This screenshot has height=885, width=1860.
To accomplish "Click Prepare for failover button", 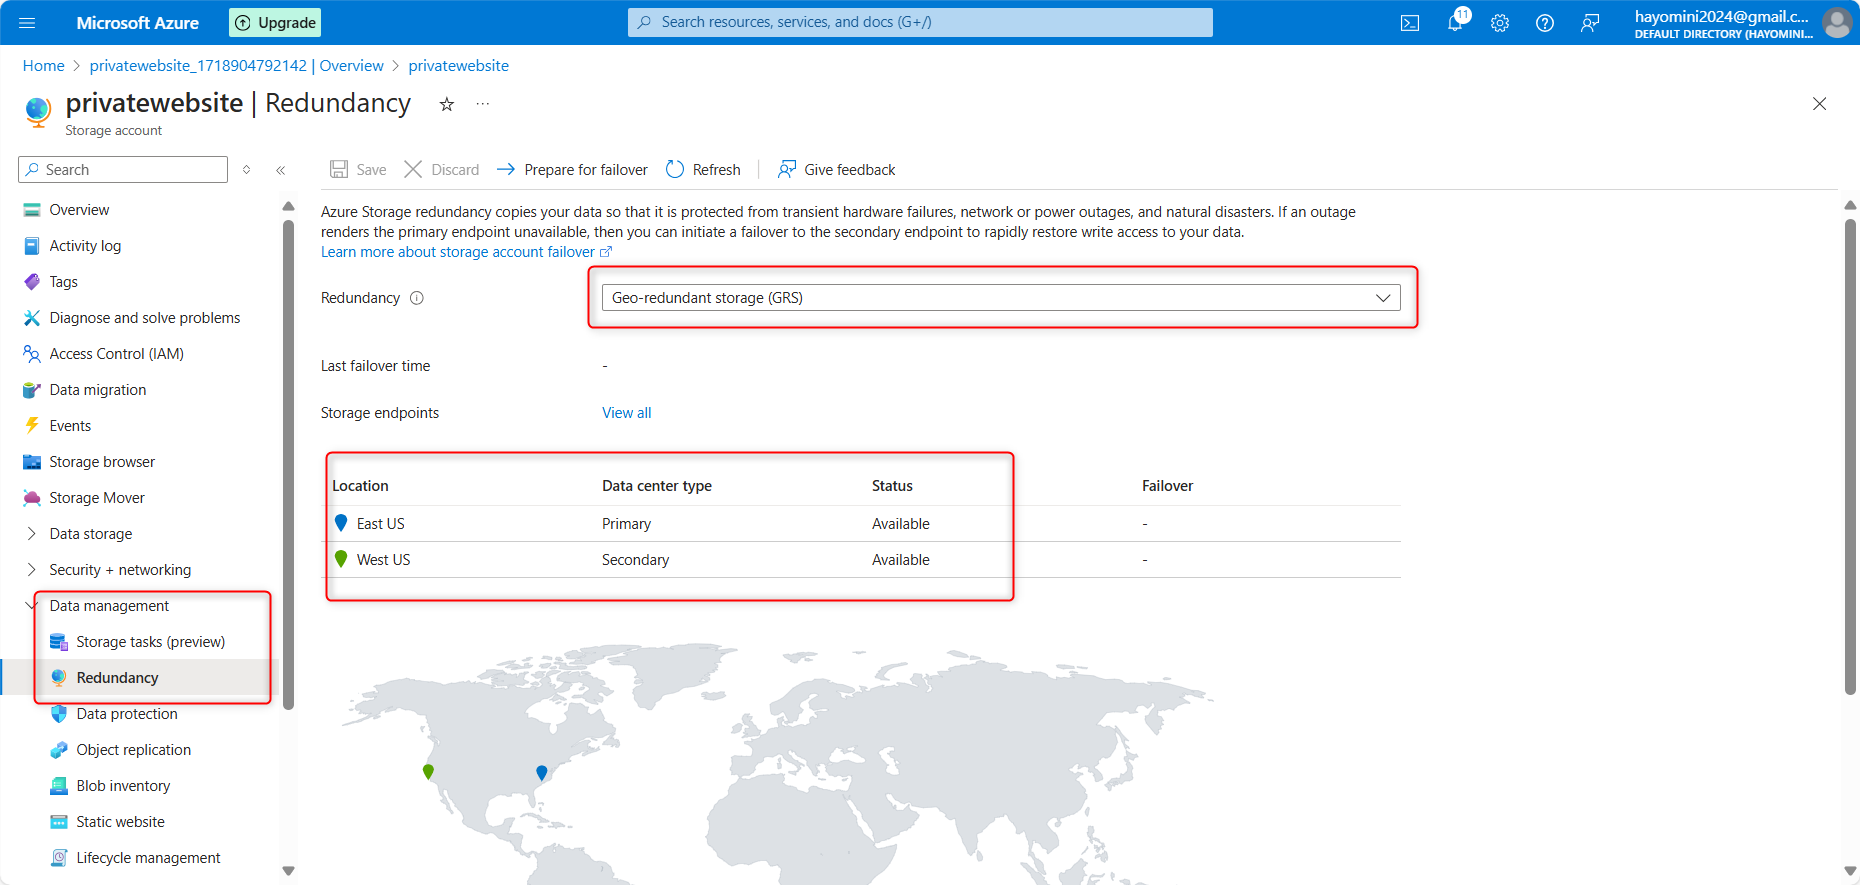I will coord(573,170).
